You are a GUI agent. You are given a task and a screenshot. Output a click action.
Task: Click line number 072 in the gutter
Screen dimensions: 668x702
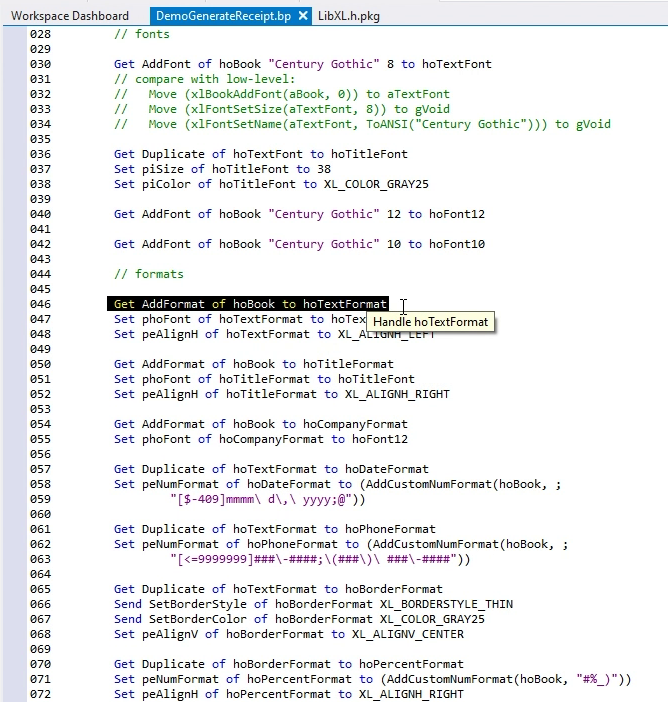[40, 694]
